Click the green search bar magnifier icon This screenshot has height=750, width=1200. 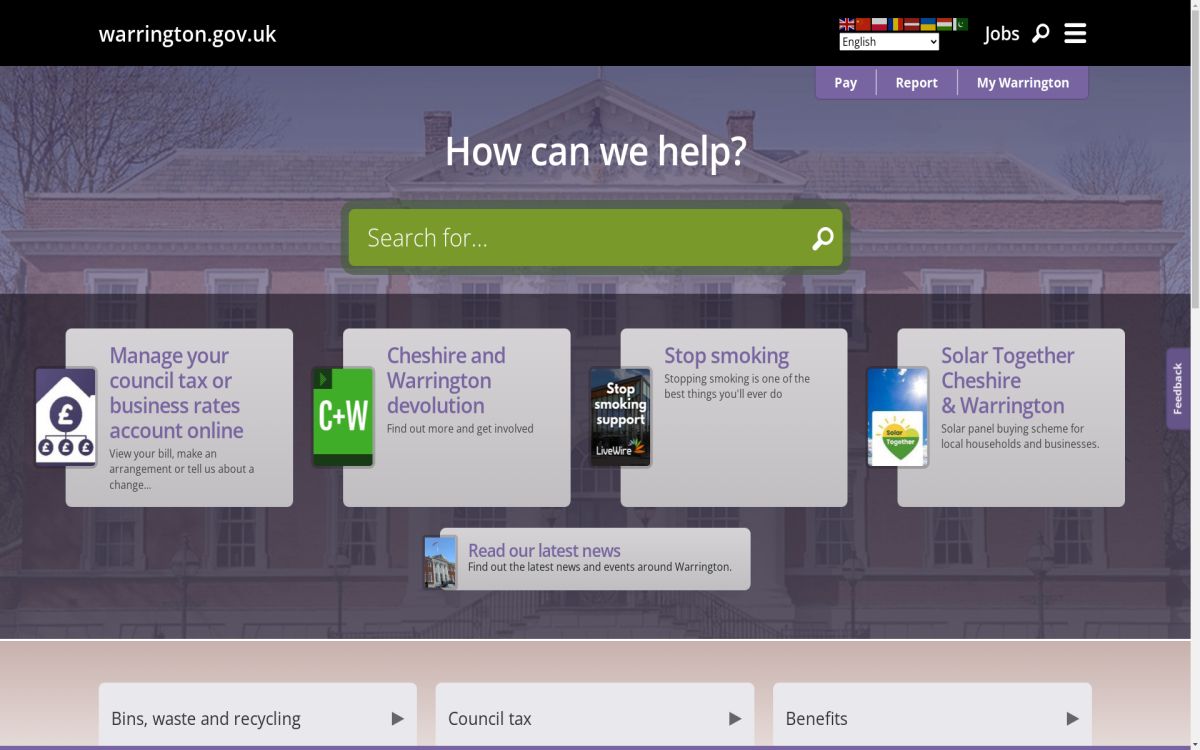click(821, 238)
